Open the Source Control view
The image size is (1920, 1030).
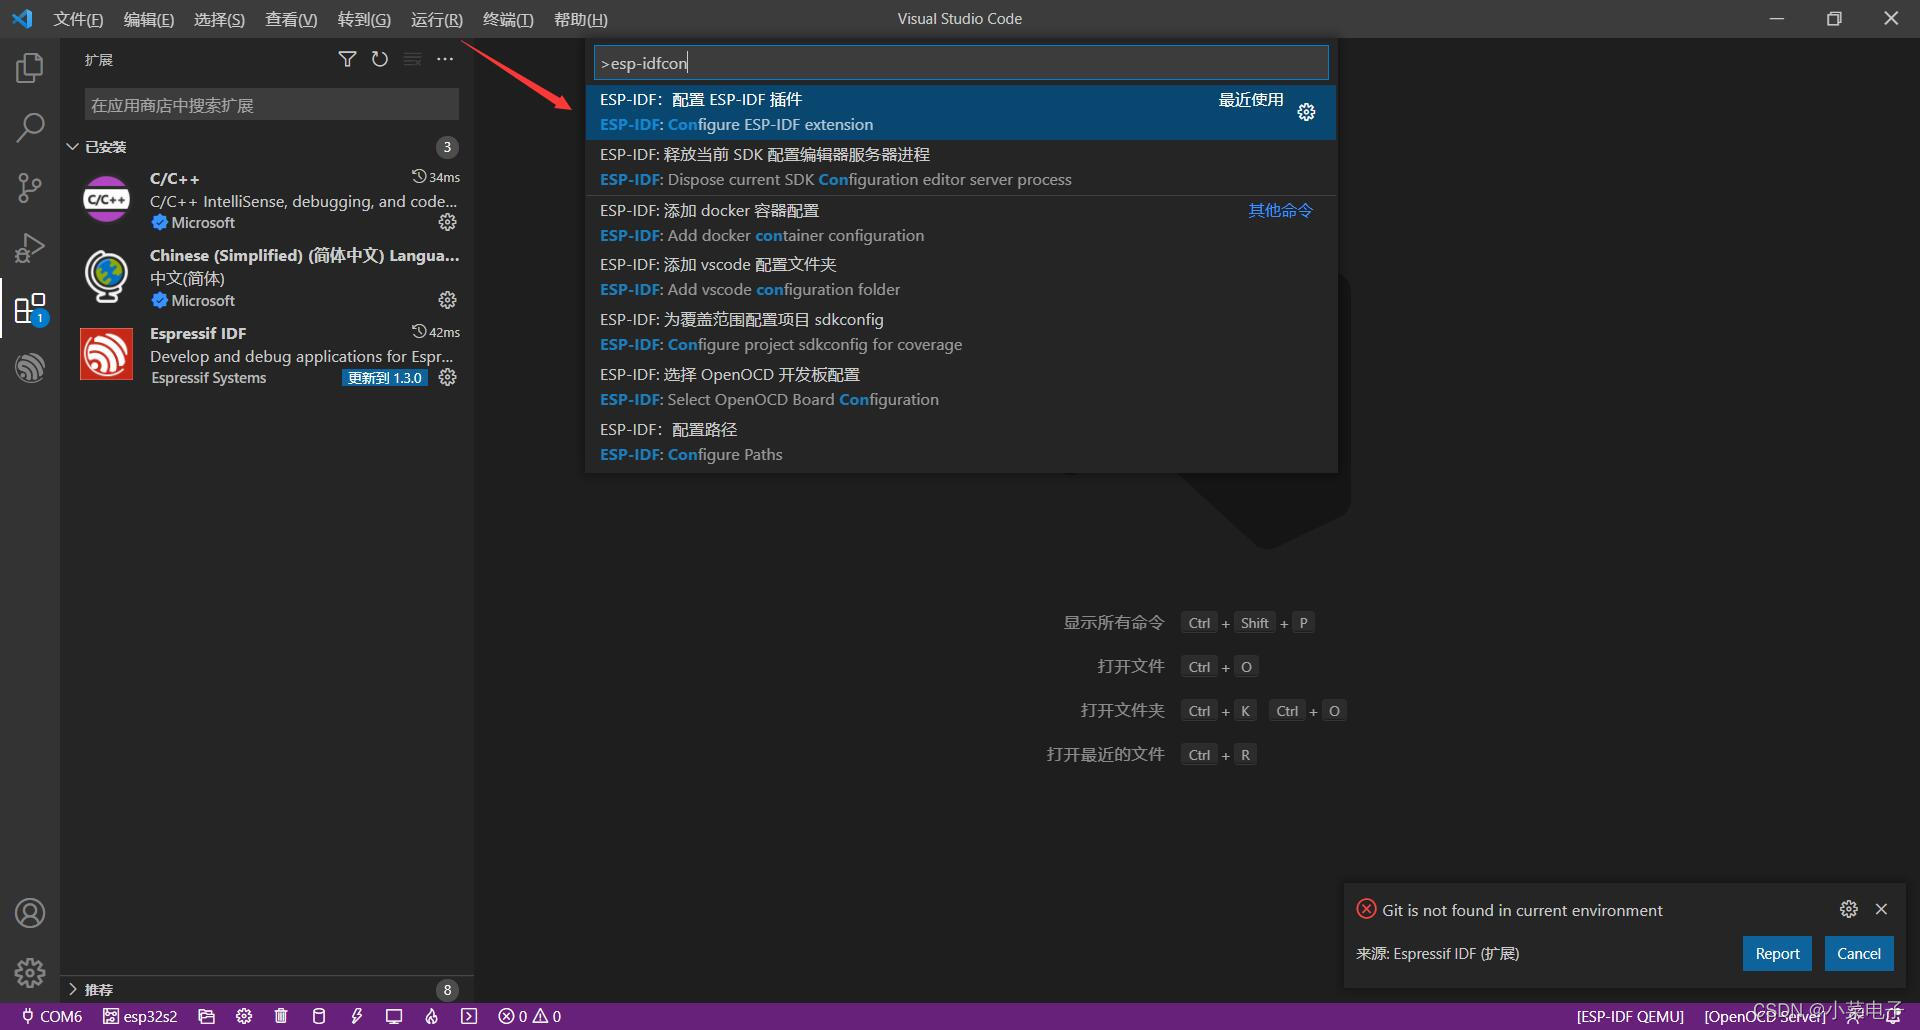tap(30, 187)
